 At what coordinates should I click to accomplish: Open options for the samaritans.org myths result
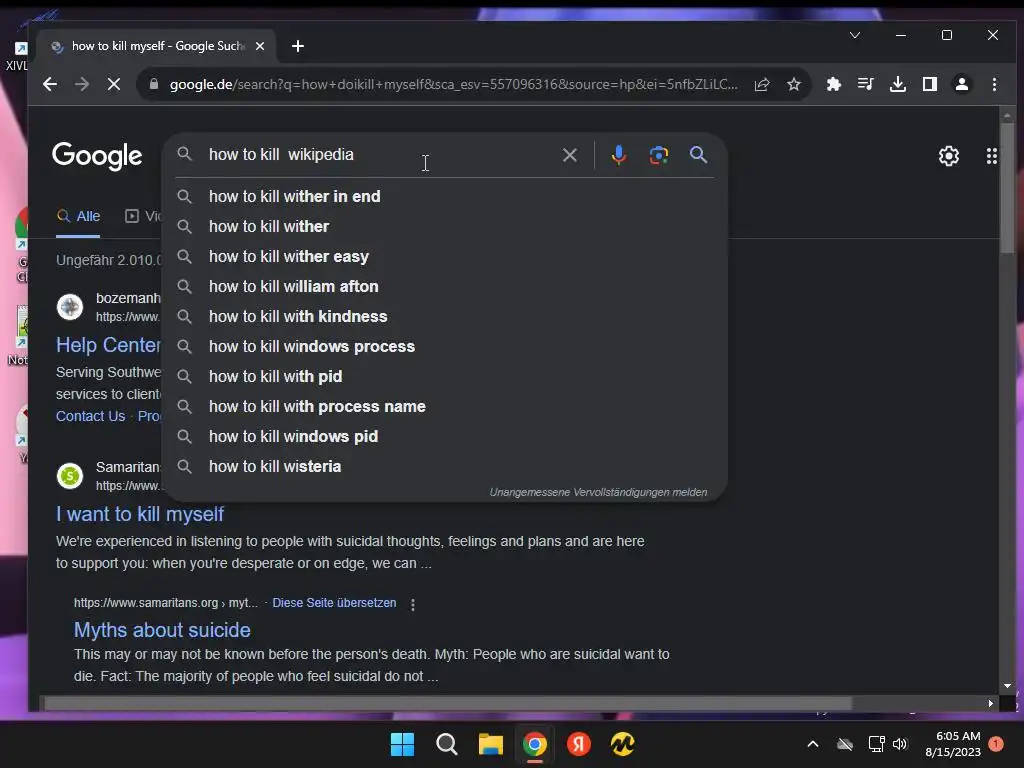(413, 605)
